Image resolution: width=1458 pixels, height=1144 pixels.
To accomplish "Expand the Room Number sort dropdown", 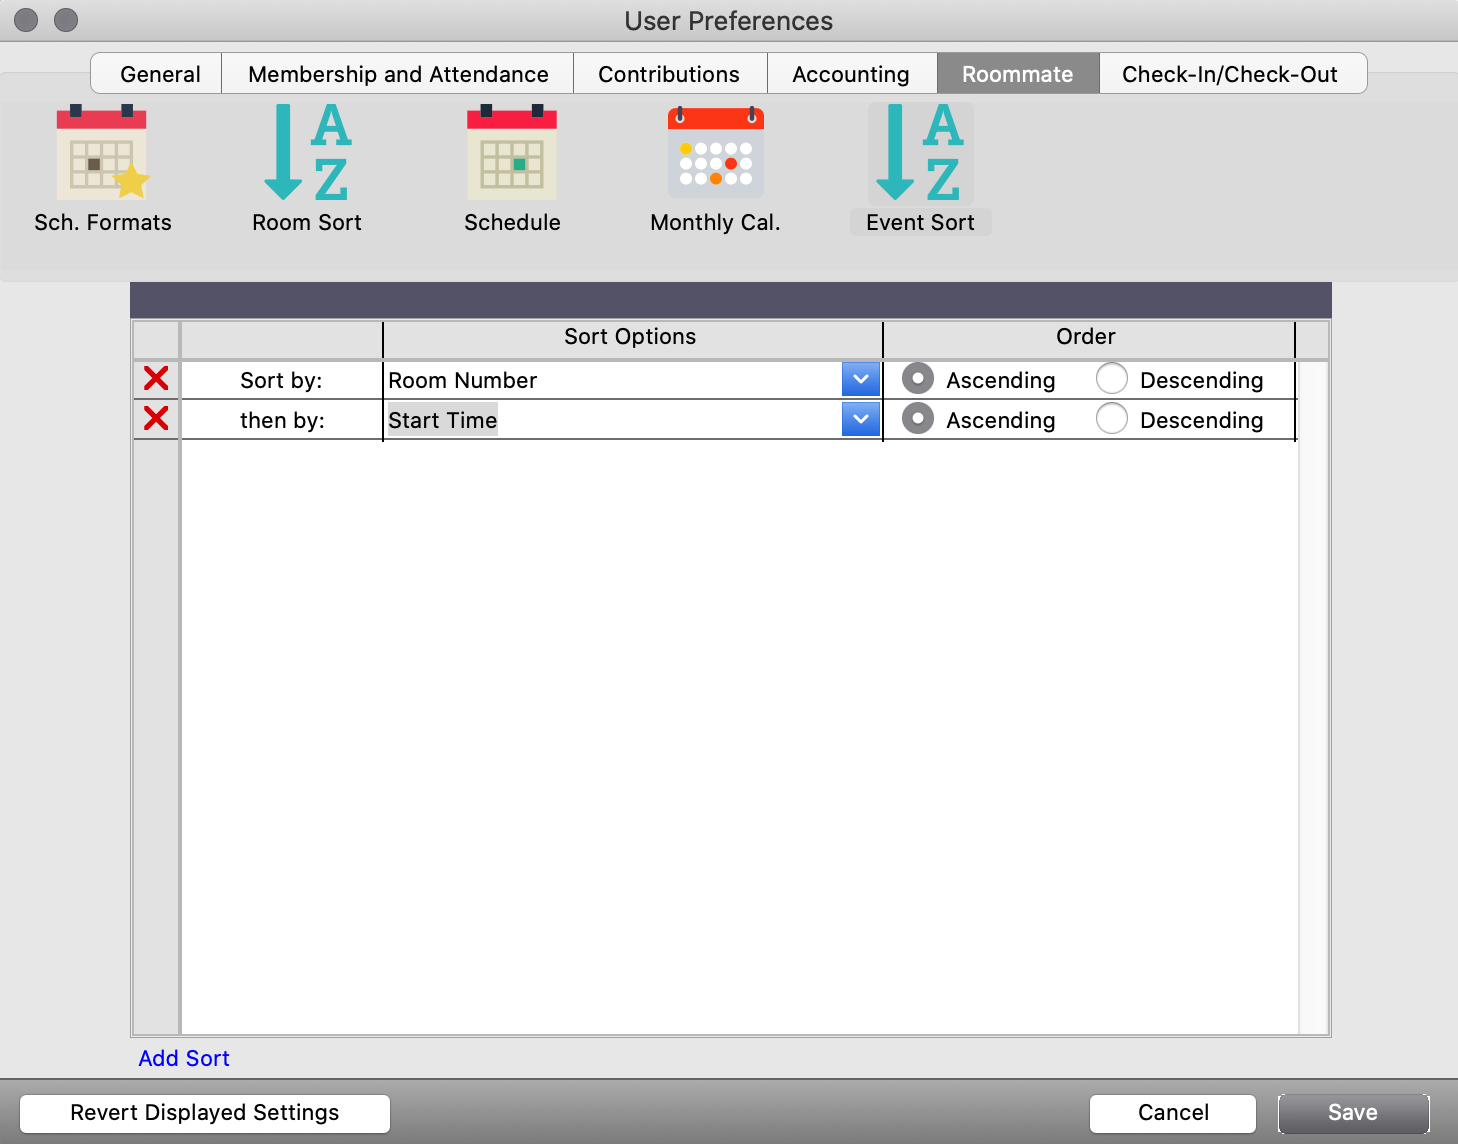I will pos(860,380).
